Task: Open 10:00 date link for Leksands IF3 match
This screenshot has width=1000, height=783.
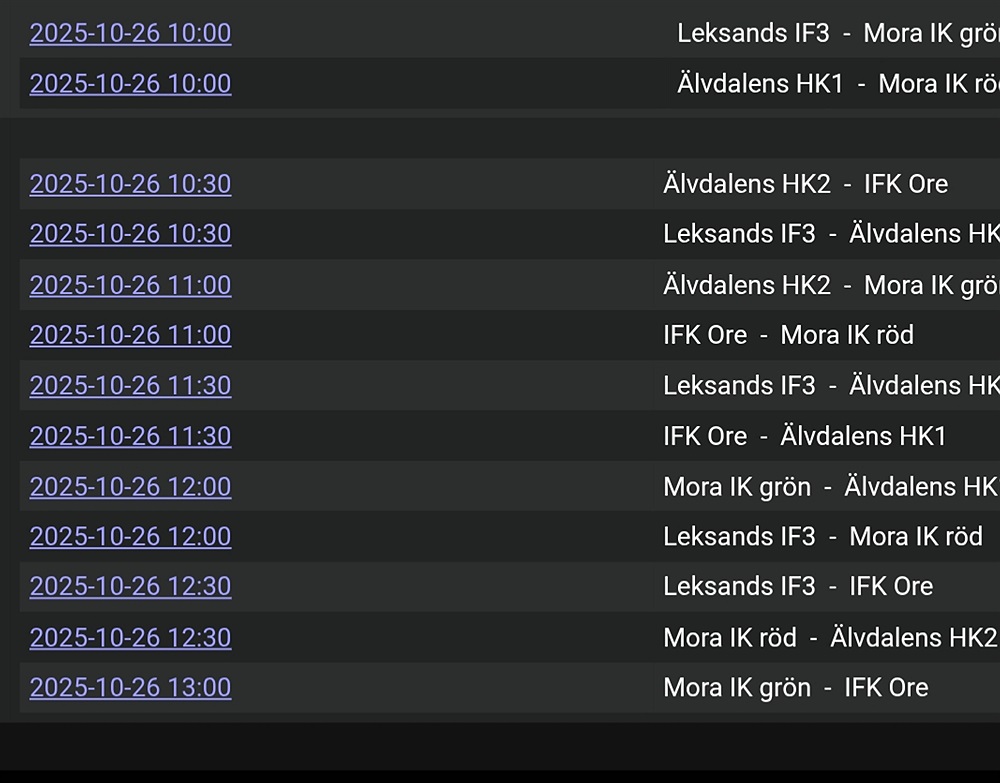Action: tap(130, 33)
